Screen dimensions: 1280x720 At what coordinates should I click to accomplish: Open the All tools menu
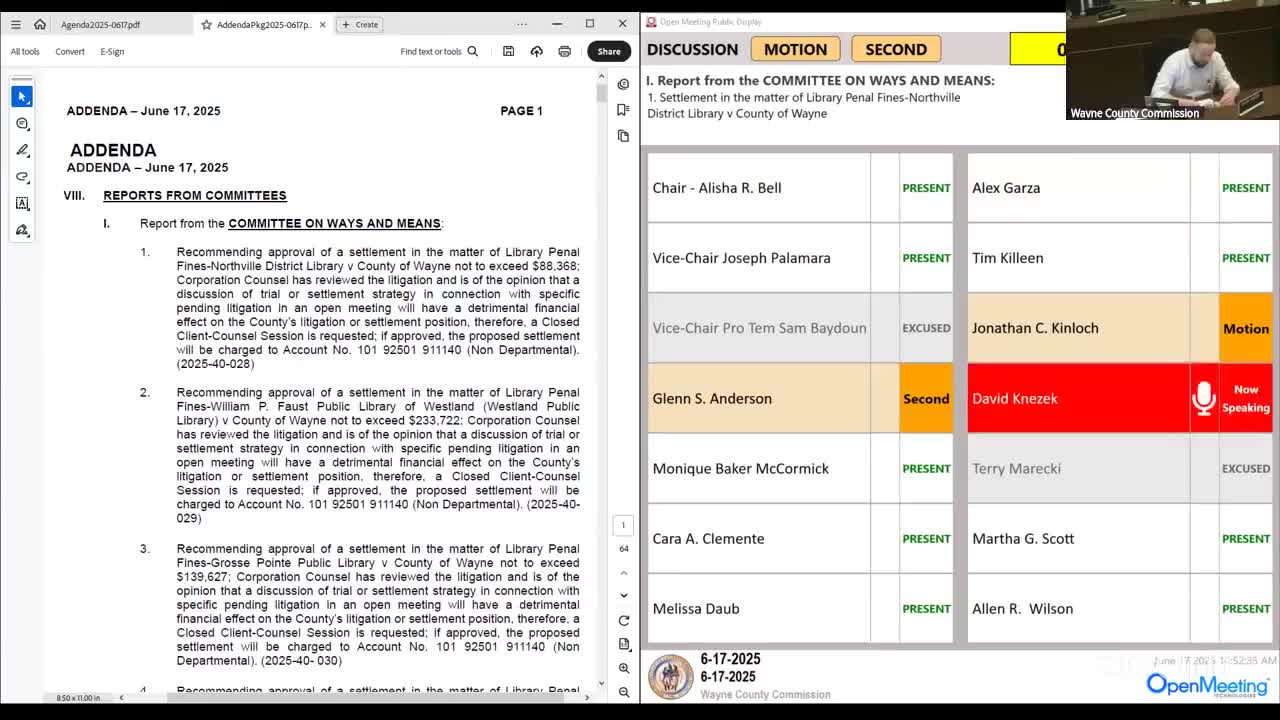tap(25, 51)
